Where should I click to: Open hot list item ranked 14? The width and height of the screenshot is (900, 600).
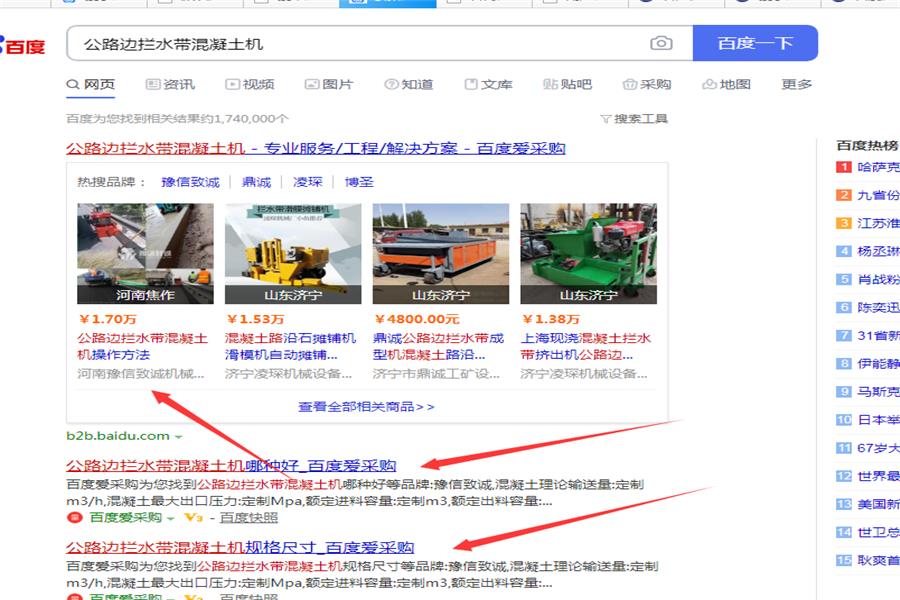point(868,533)
